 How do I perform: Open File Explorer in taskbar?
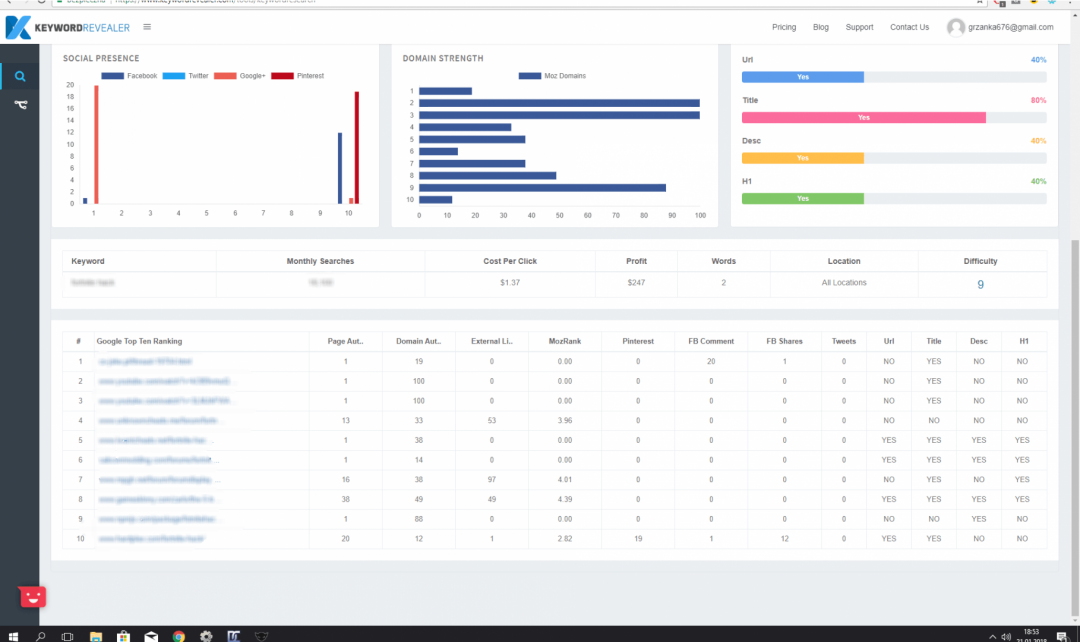[x=96, y=635]
